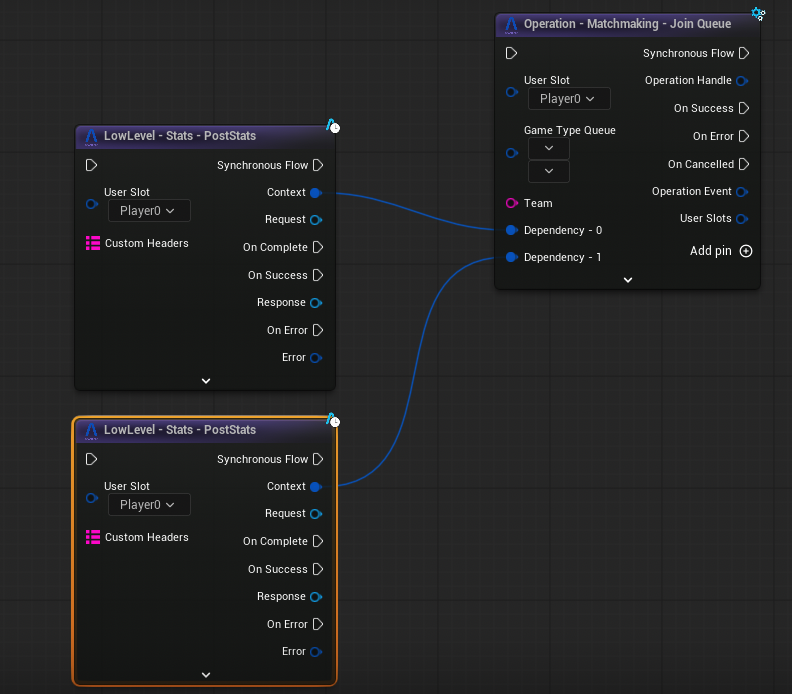
Task: Select the Operation - Matchmaking - Join Queue title bar
Action: [x=627, y=24]
